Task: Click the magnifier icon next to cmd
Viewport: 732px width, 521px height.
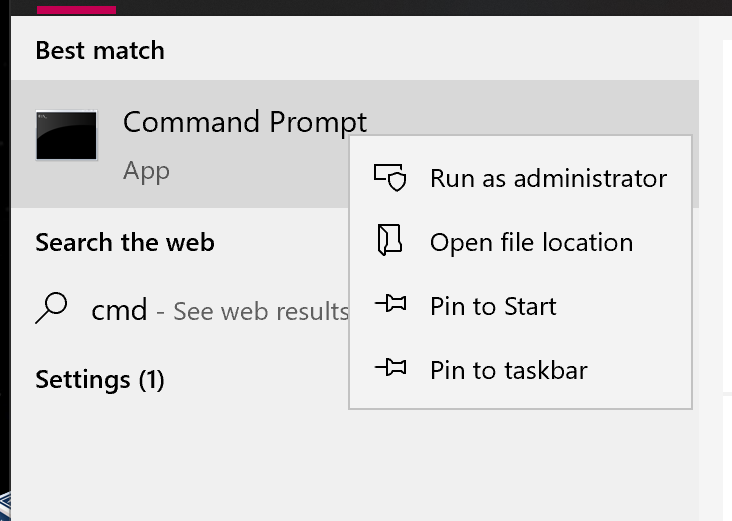Action: pyautogui.click(x=51, y=309)
